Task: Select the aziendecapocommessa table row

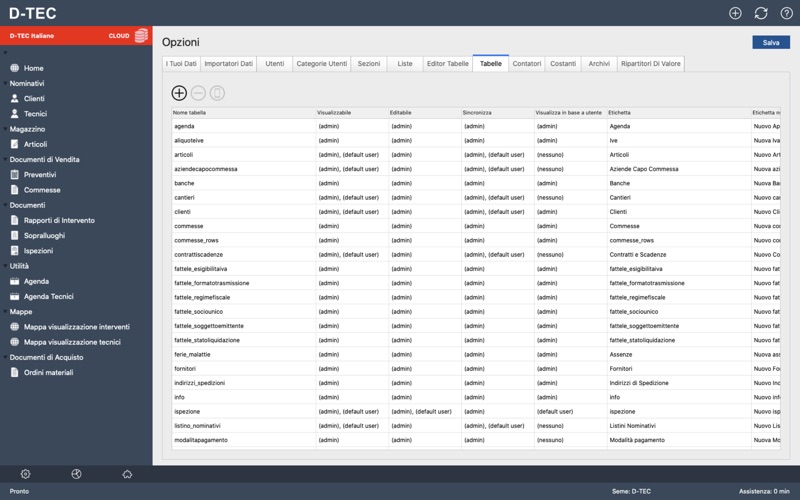Action: [476, 169]
